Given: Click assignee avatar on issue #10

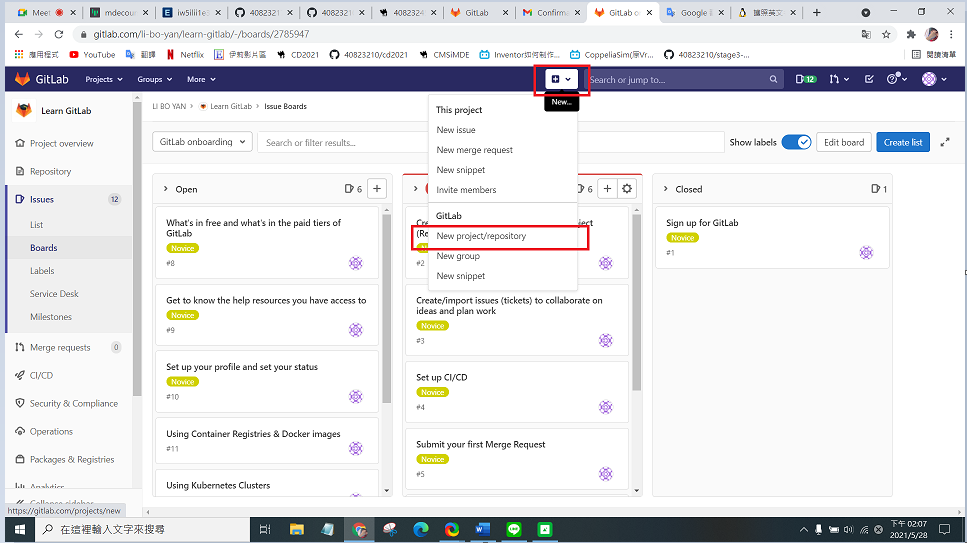Looking at the screenshot, I should tap(356, 396).
